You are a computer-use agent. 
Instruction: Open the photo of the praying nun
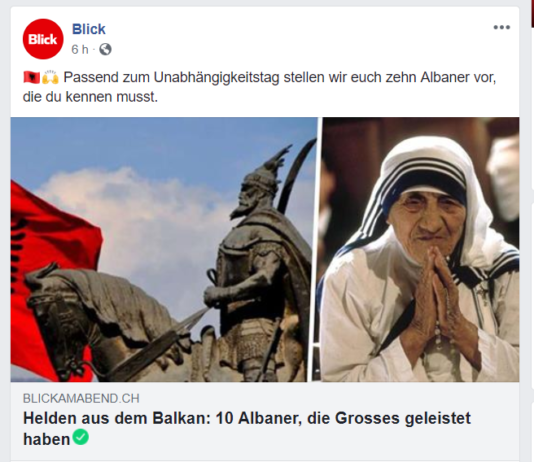pos(421,250)
